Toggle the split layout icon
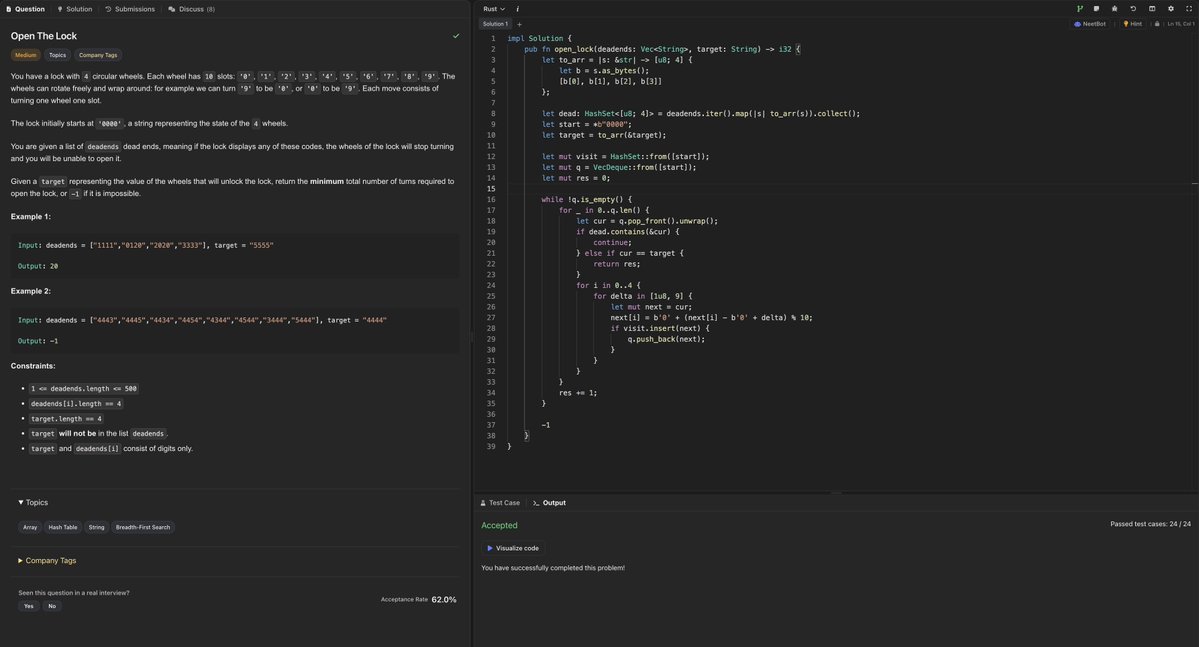The image size is (1199, 647). click(x=1152, y=9)
